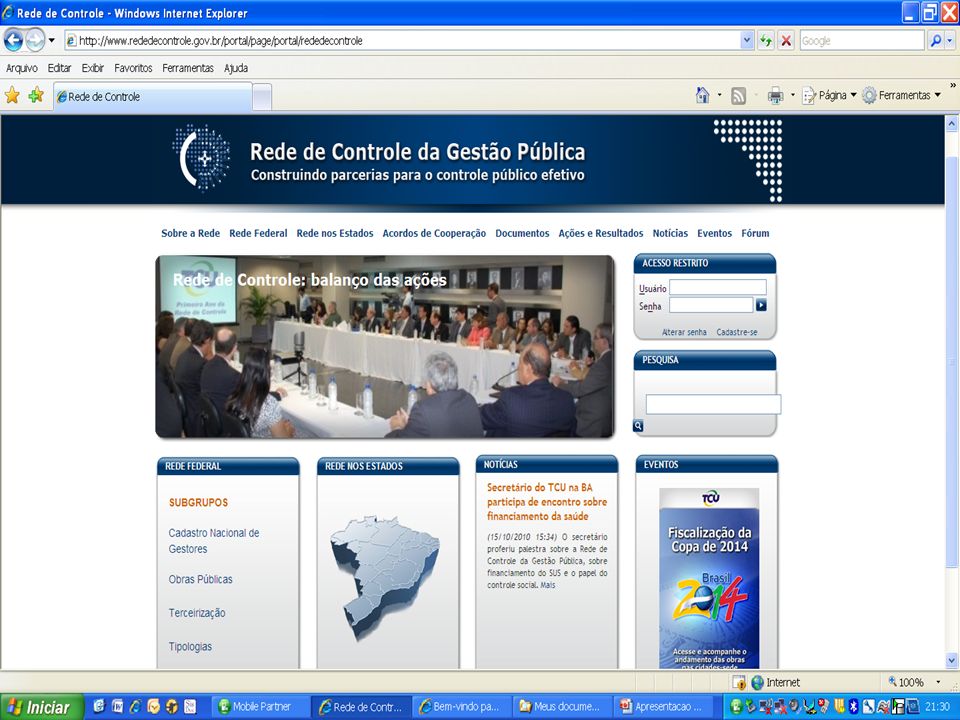Expand the command bar overflow chevron
Screen dimensions: 960x720
(x=953, y=85)
